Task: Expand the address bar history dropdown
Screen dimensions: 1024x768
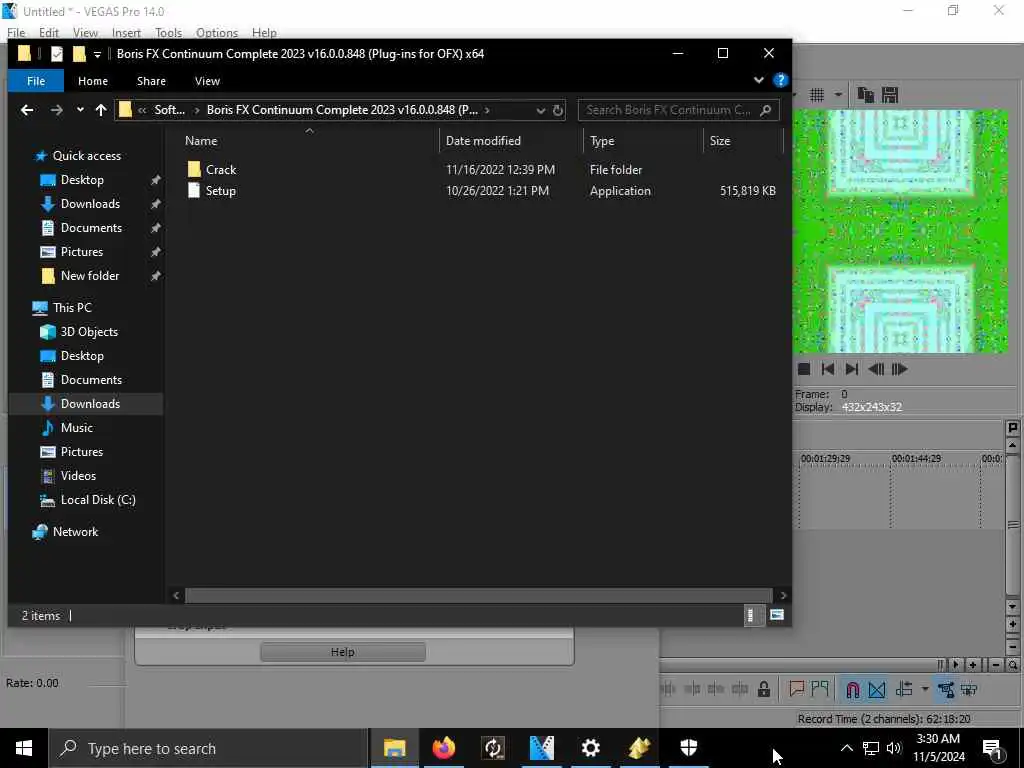Action: 540,110
